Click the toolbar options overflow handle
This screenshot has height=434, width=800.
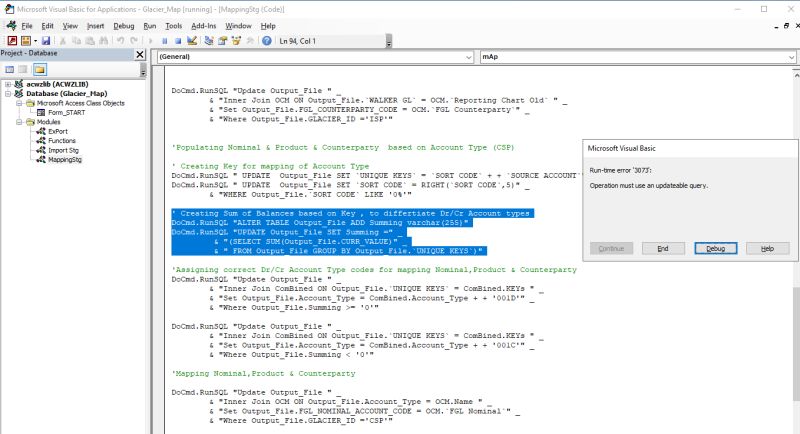(x=389, y=41)
